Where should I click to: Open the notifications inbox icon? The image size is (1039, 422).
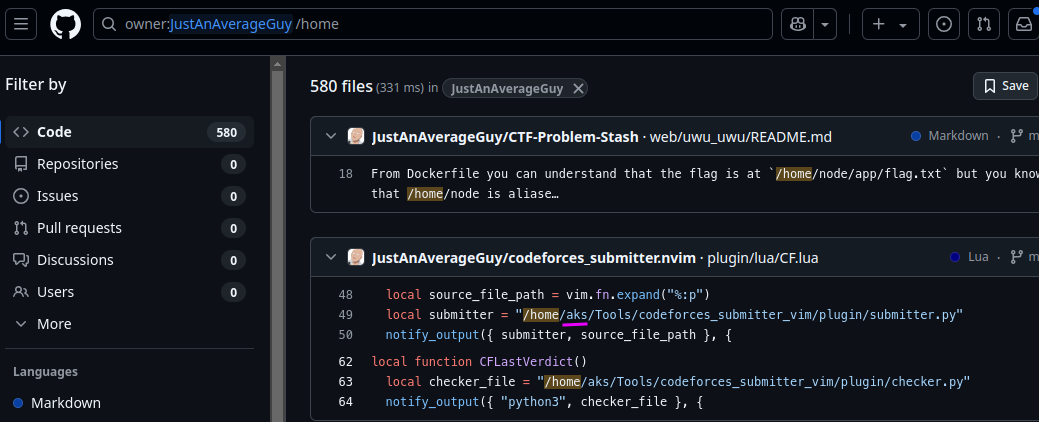tap(1024, 25)
